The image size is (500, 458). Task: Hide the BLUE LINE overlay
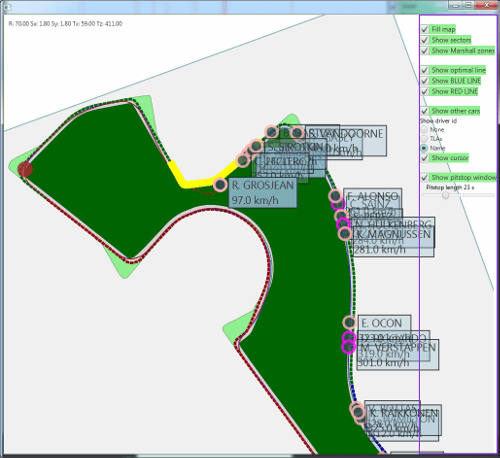coord(425,81)
